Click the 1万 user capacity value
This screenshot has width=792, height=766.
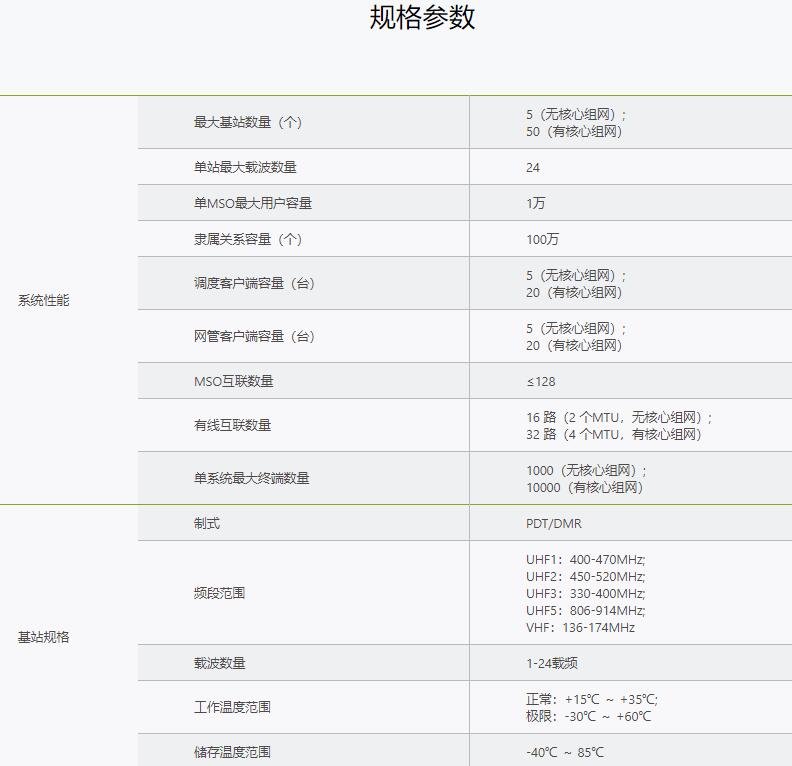tap(536, 203)
